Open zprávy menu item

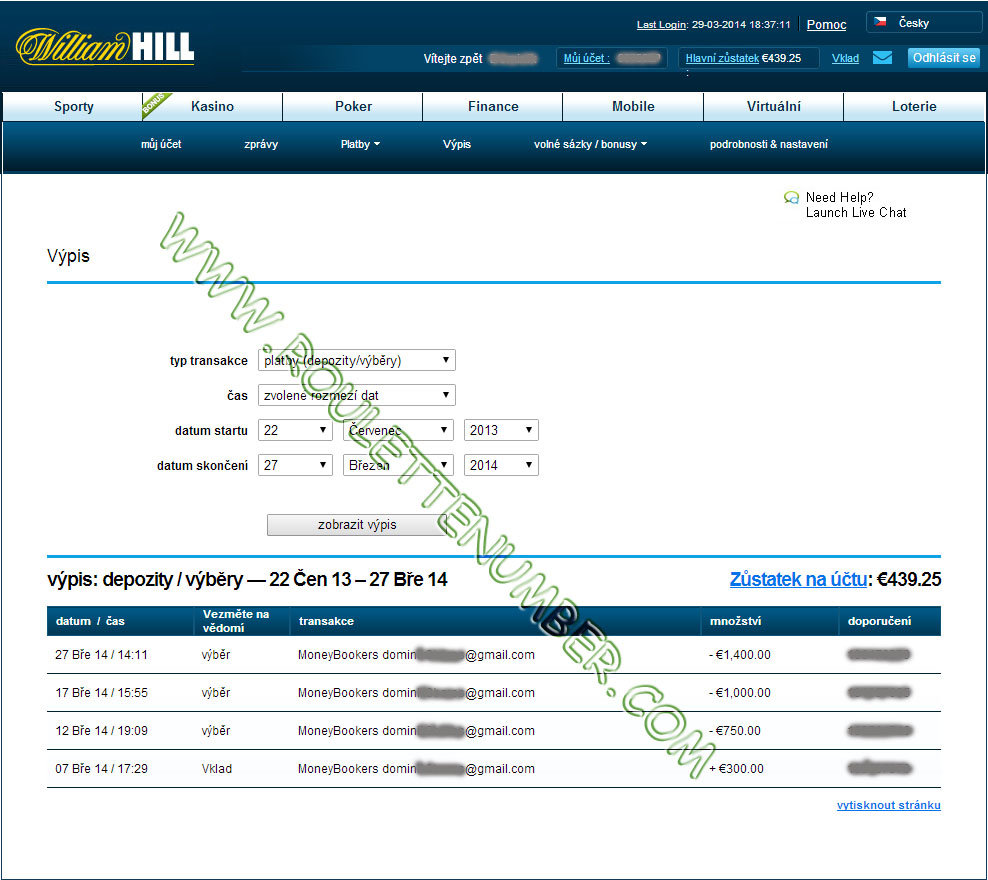[x=261, y=144]
